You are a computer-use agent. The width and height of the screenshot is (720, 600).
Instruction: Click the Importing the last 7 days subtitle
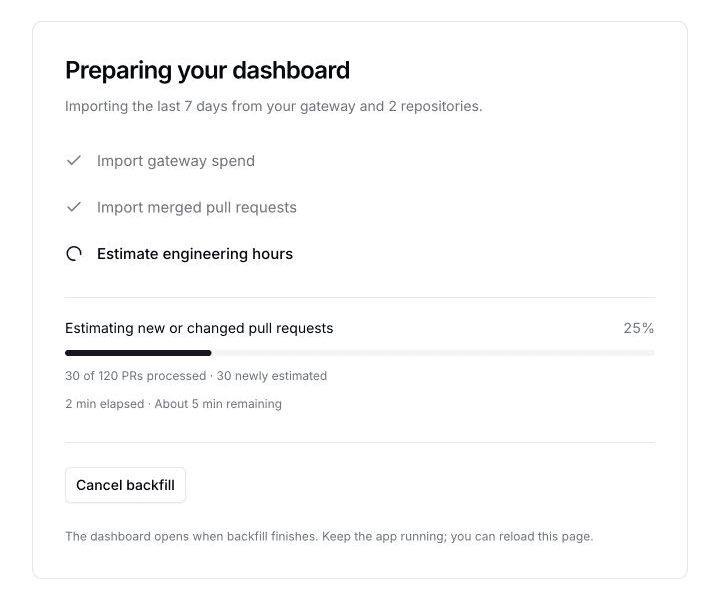[274, 106]
